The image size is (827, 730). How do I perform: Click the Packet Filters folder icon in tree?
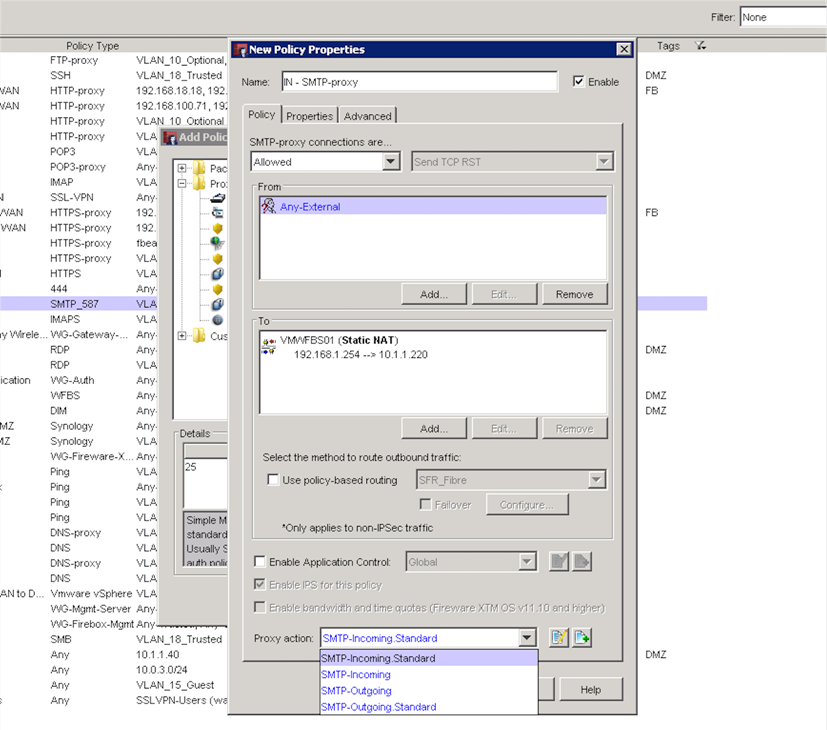[199, 168]
